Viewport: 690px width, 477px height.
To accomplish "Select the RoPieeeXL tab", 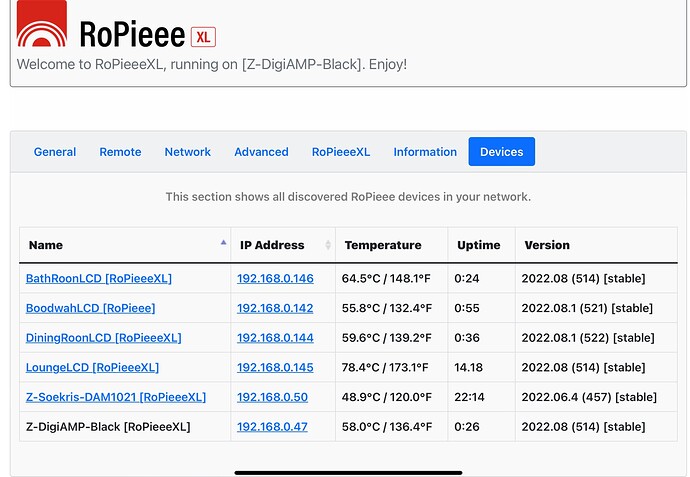I will coord(341,152).
